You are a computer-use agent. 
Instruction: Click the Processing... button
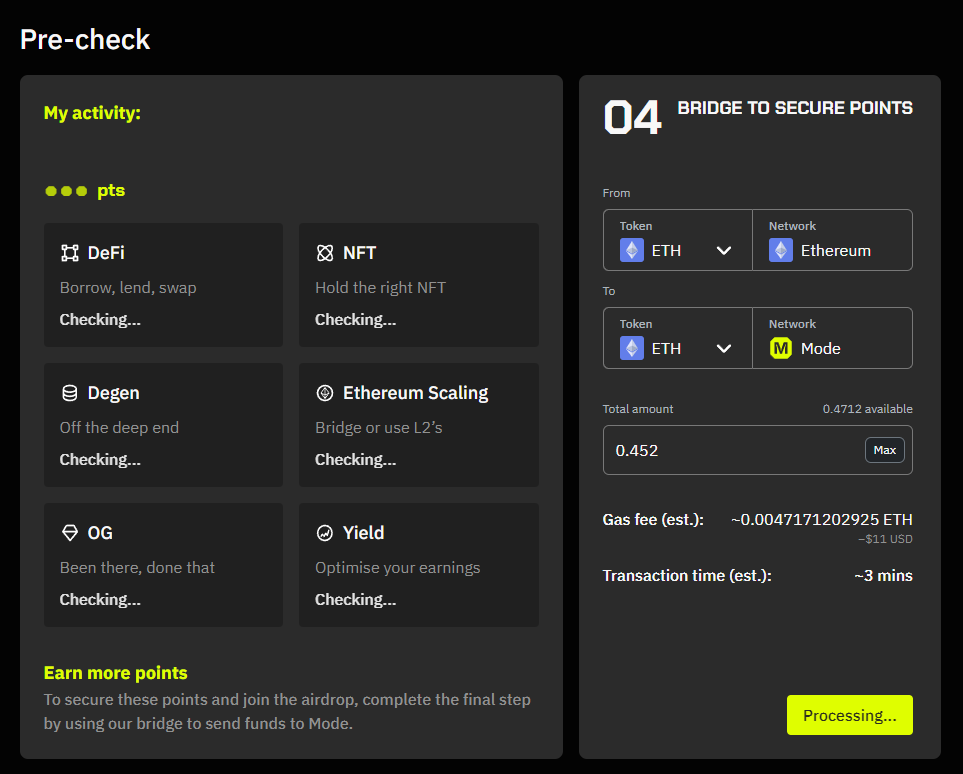point(850,715)
